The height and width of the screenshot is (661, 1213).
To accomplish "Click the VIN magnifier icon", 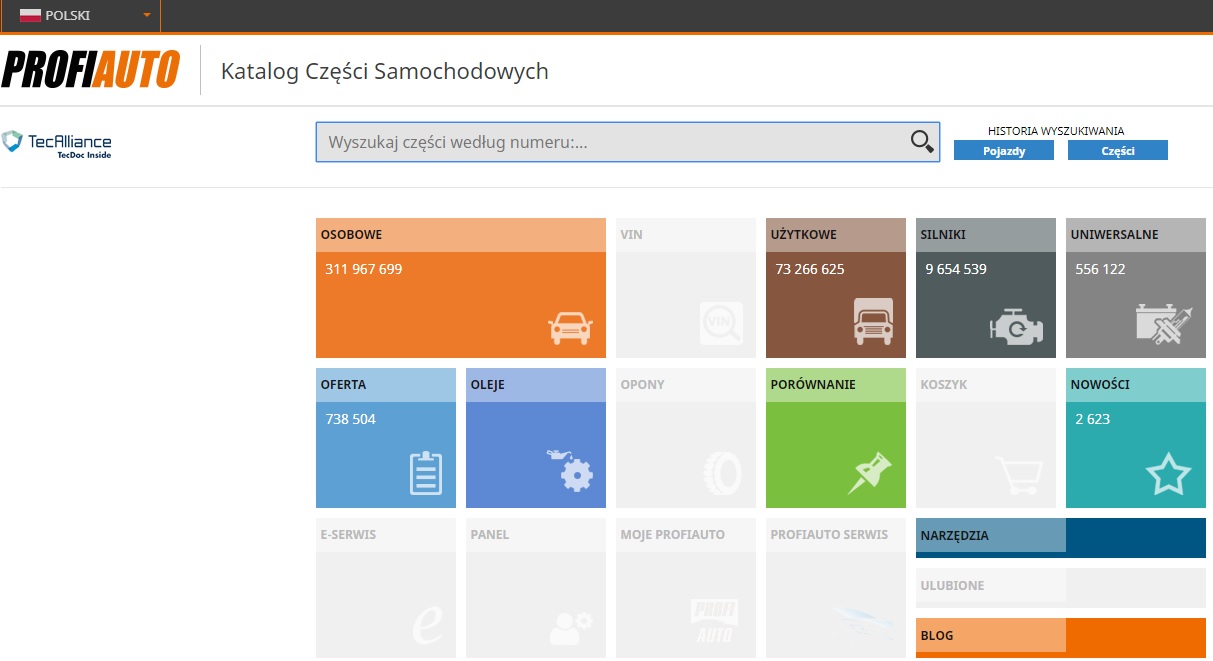I will pos(721,323).
